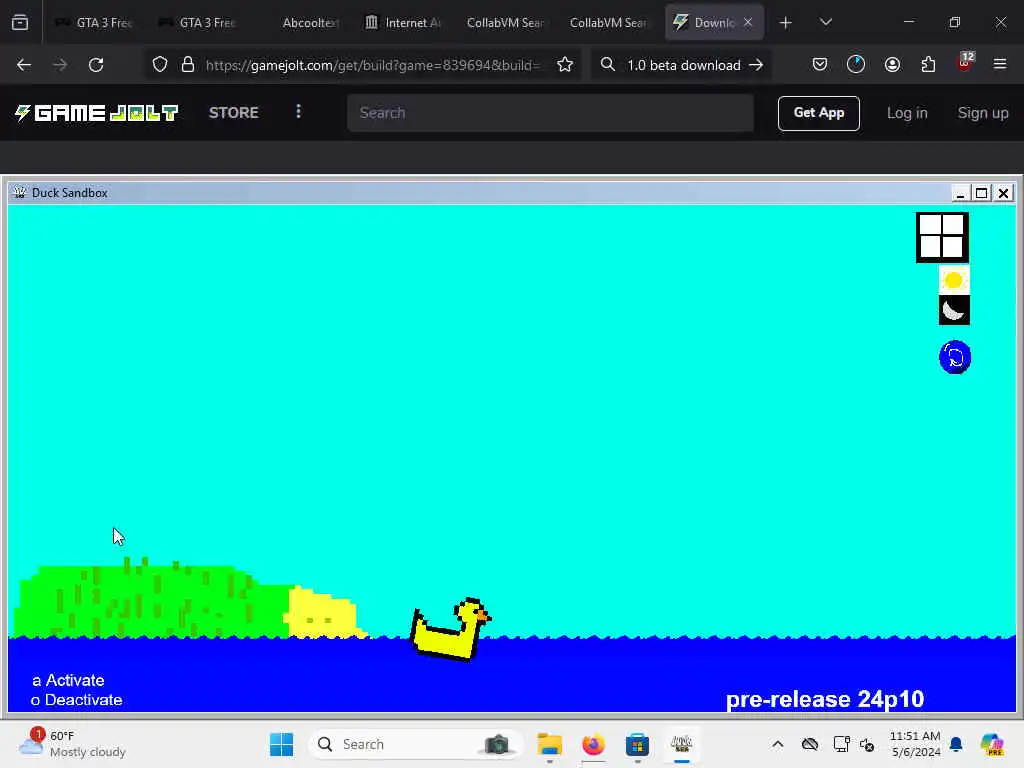
Task: Click the gamejolt.com URL in address bar
Action: click(x=372, y=65)
